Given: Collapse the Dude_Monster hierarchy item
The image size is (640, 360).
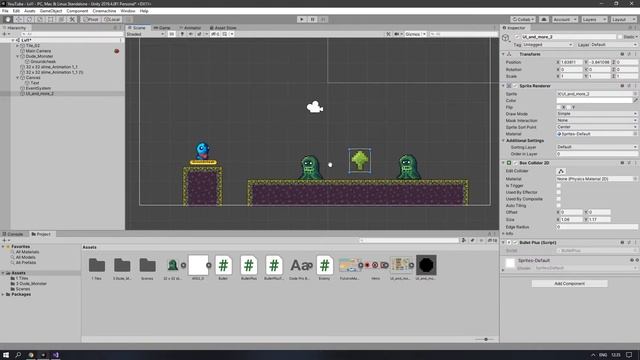Looking at the screenshot, I should tap(18, 56).
